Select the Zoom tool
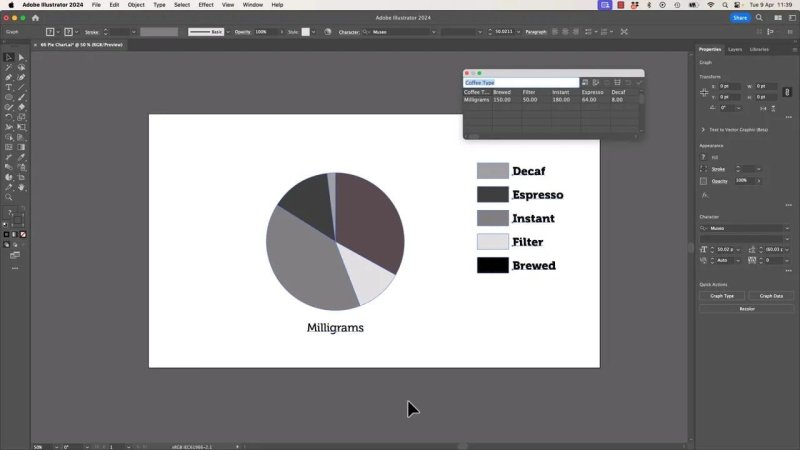800x450 pixels. [x=9, y=197]
